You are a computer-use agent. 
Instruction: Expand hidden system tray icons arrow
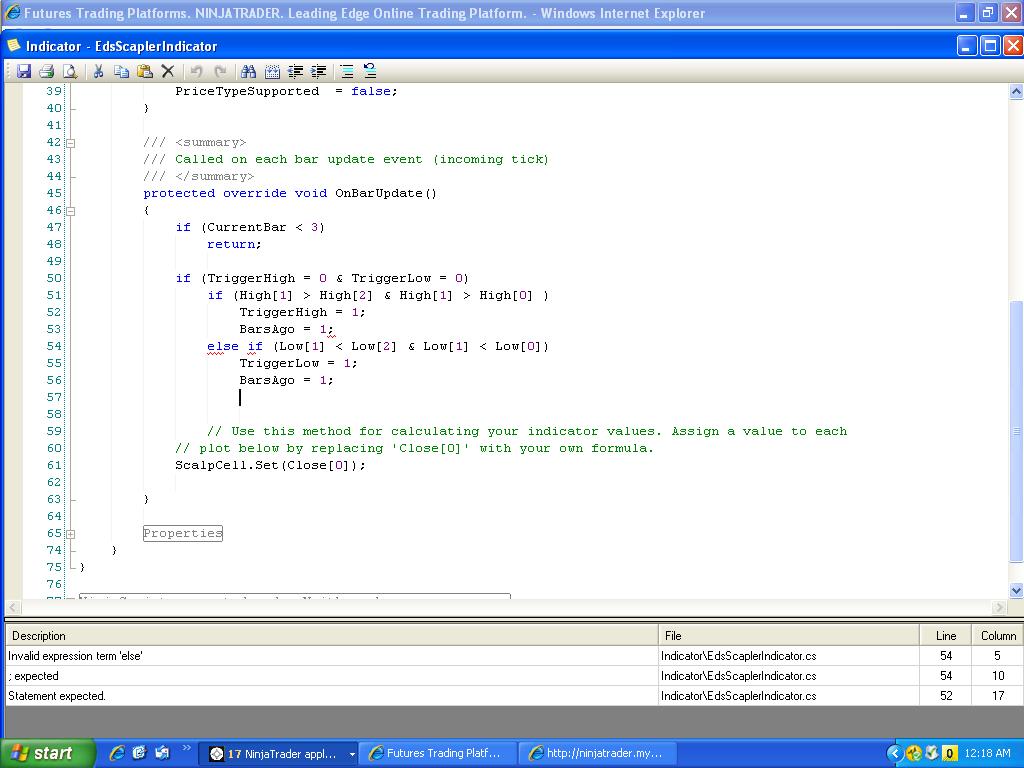tap(895, 754)
